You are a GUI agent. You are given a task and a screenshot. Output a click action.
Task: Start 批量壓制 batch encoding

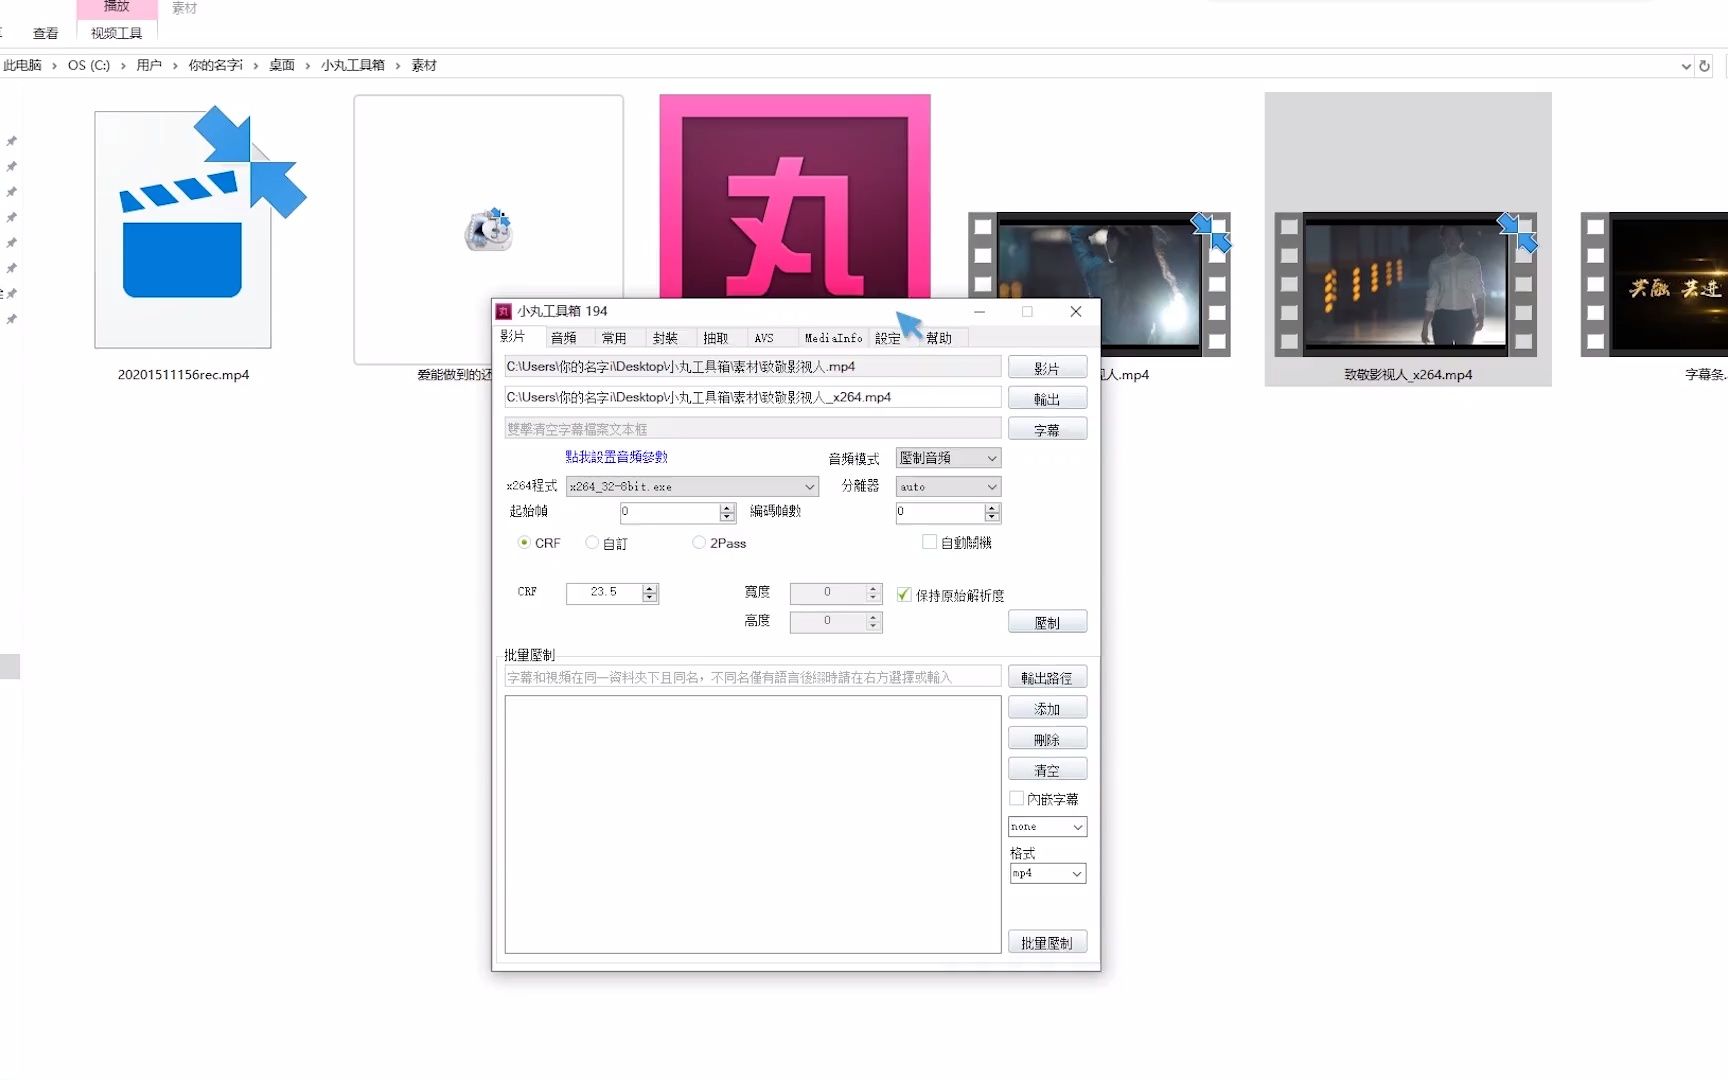(x=1047, y=942)
